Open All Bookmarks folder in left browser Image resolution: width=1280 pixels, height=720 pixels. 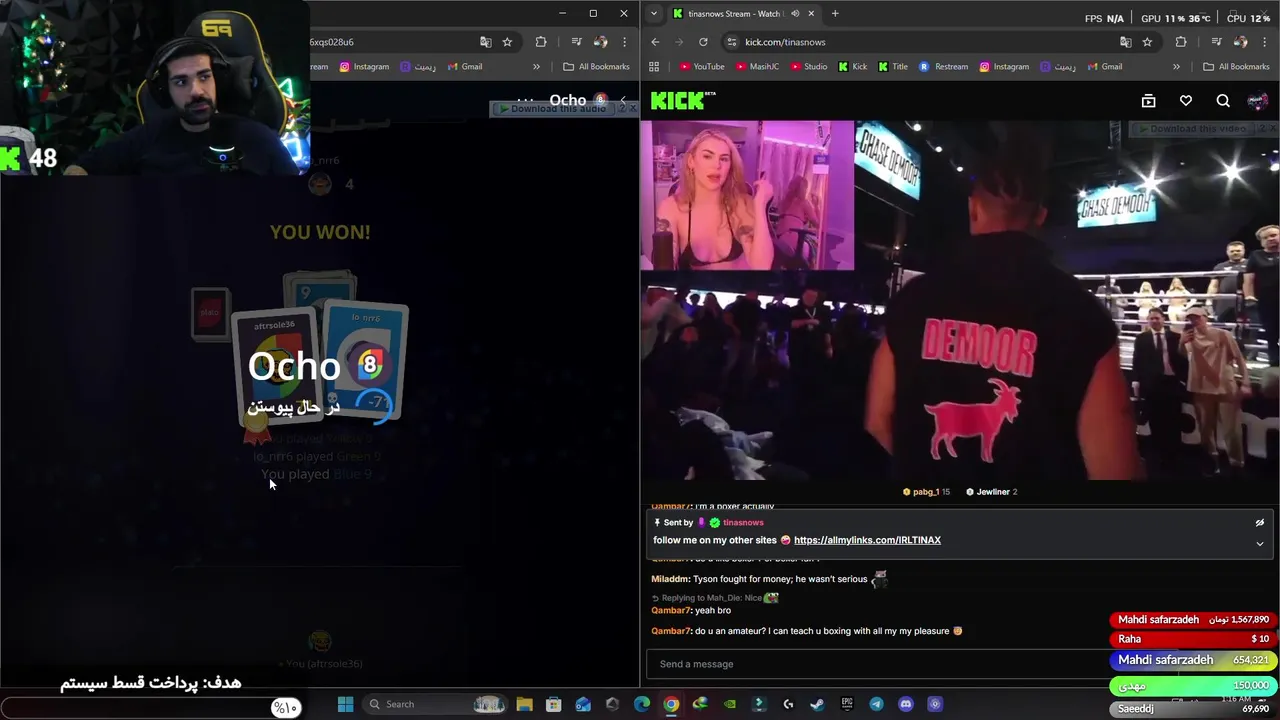[596, 67]
